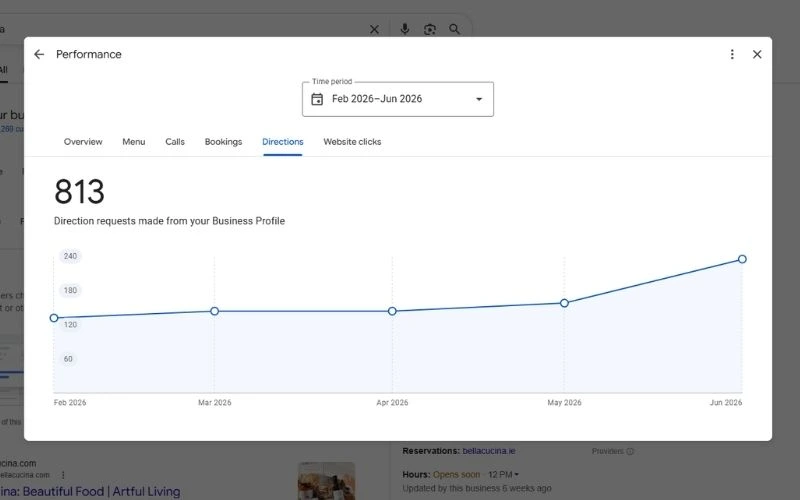
Task: Click the 120 y-axis label
Action: tap(70, 324)
